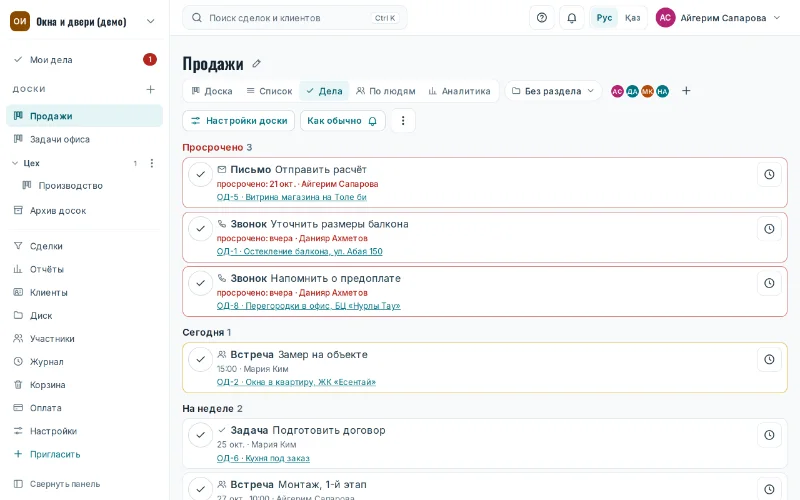Open Диск in the sidebar

tap(84, 315)
